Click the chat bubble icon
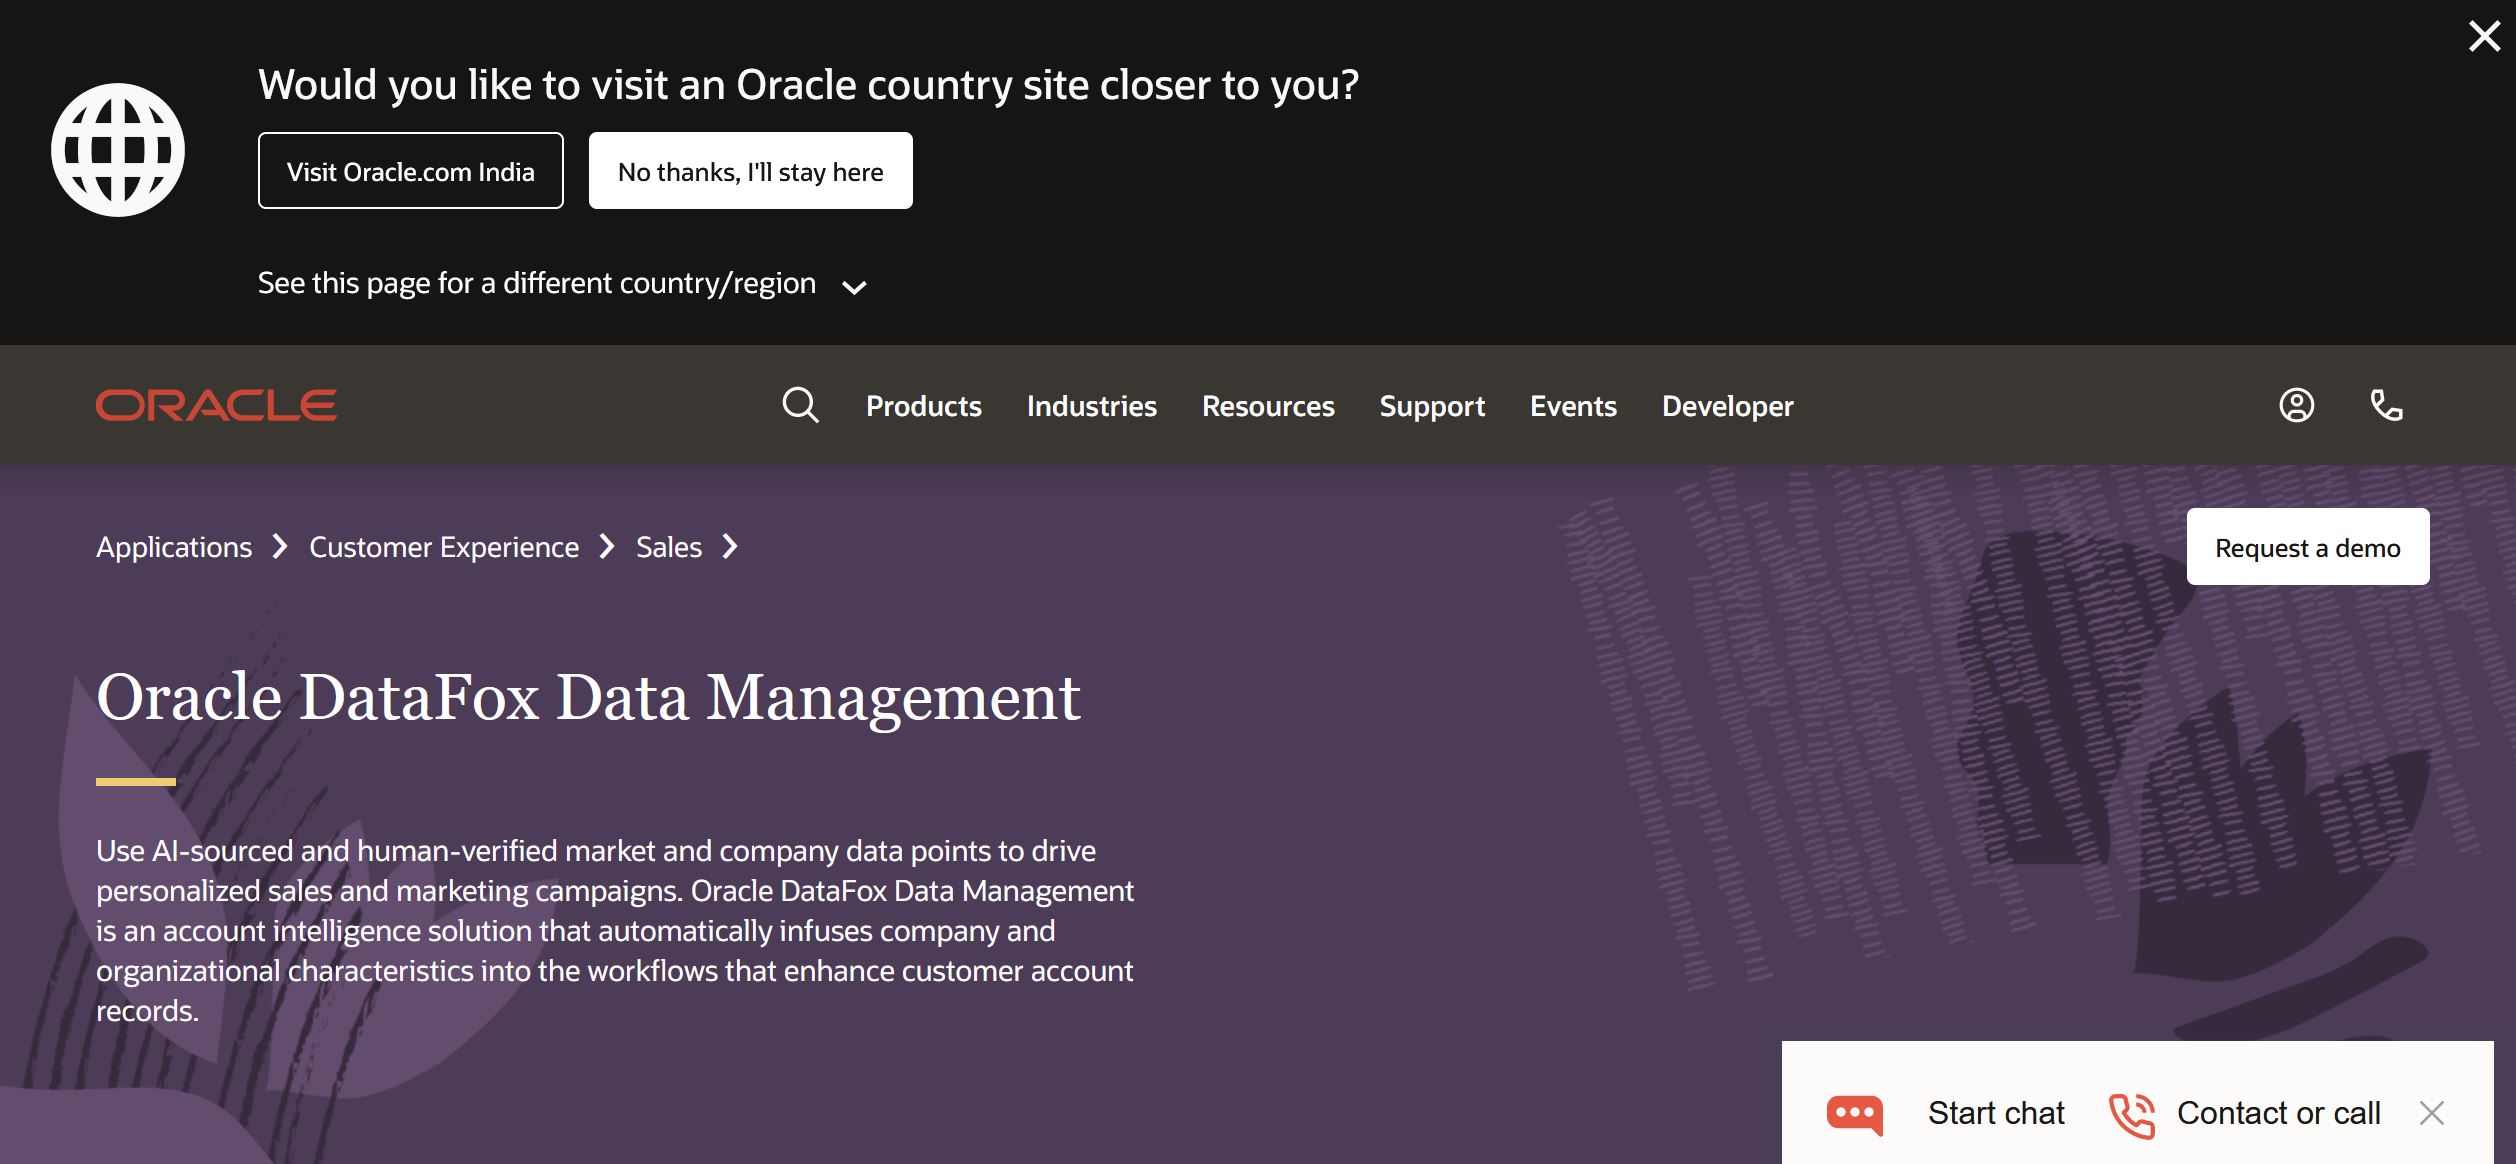Image resolution: width=2516 pixels, height=1164 pixels. [x=1855, y=1114]
